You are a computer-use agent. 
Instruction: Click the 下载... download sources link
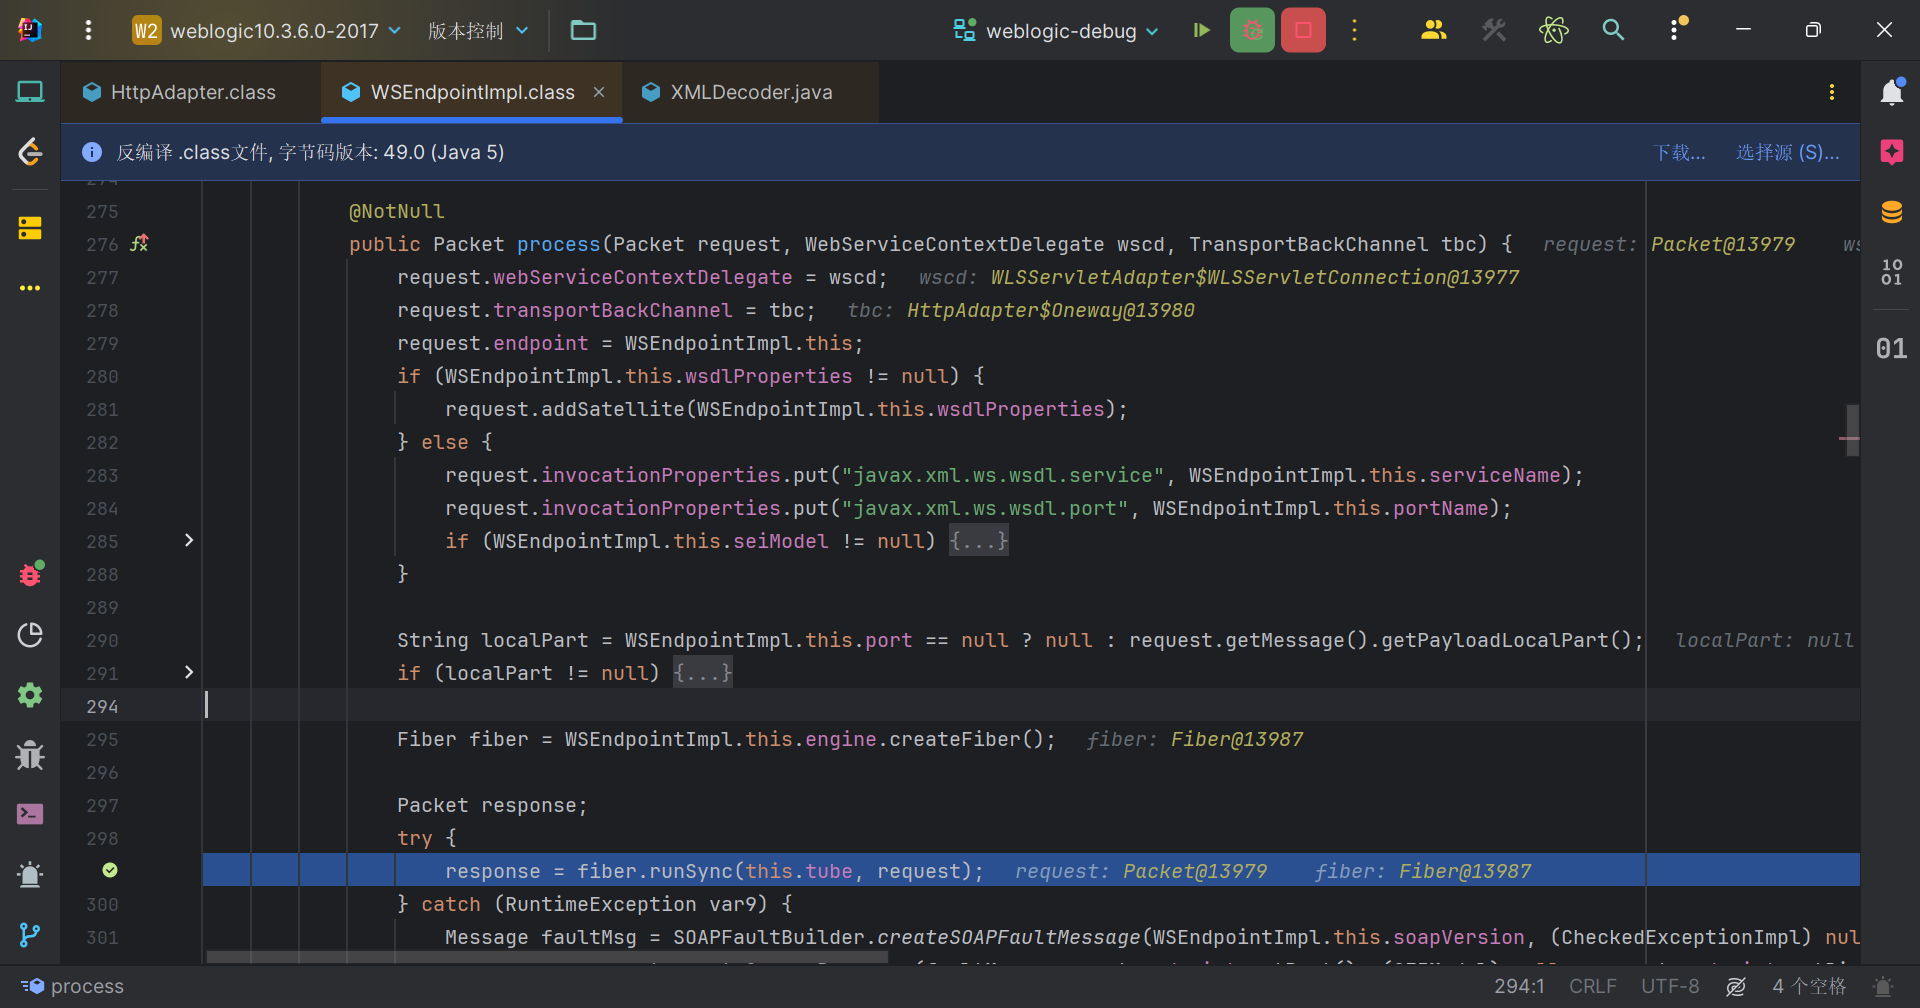point(1679,152)
